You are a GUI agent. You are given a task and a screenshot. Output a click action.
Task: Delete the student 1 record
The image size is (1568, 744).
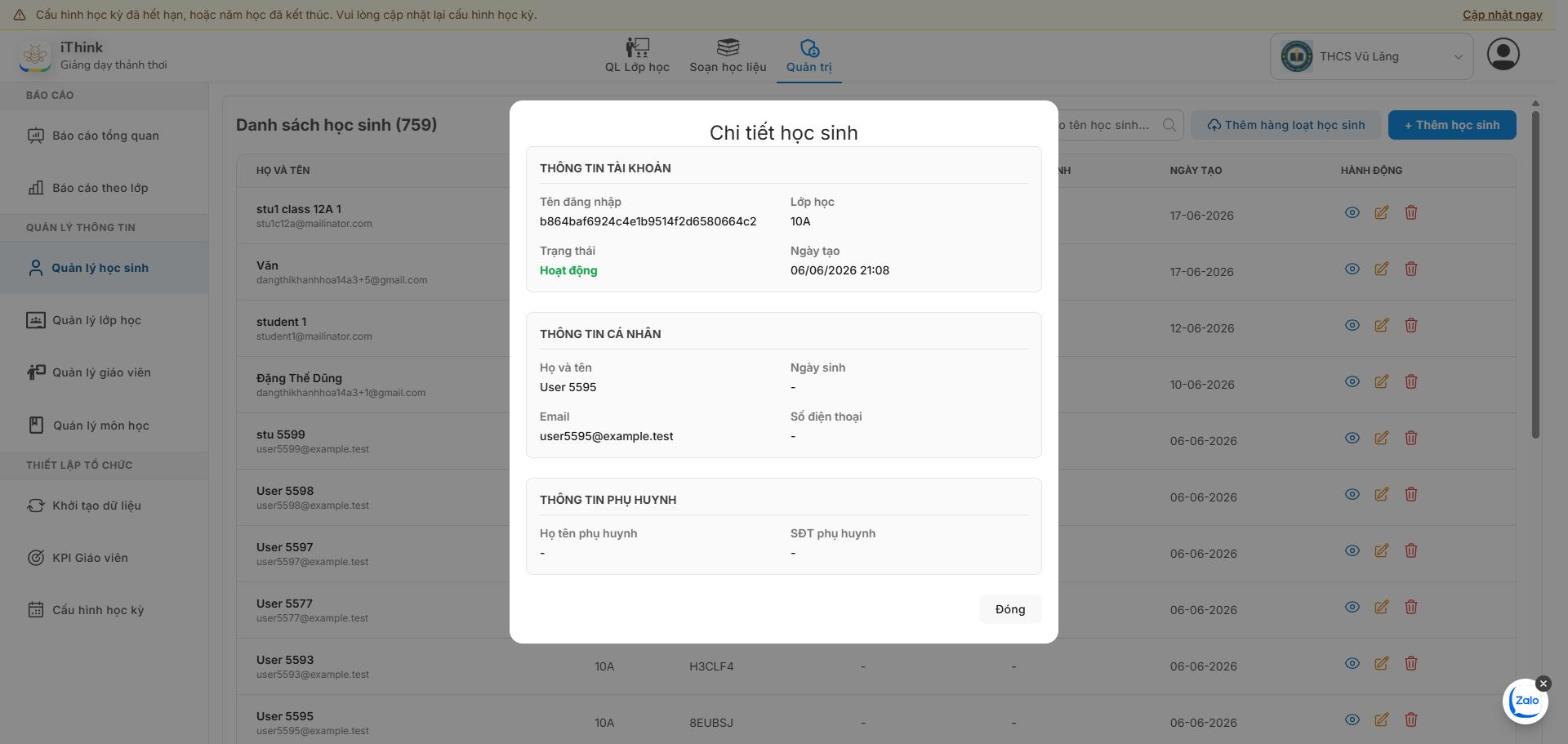(1411, 325)
